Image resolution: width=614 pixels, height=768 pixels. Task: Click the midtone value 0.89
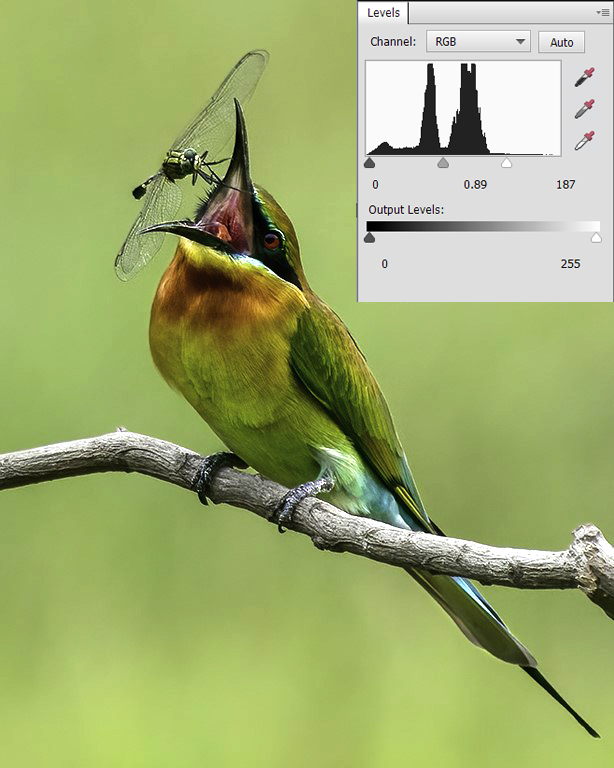point(475,185)
